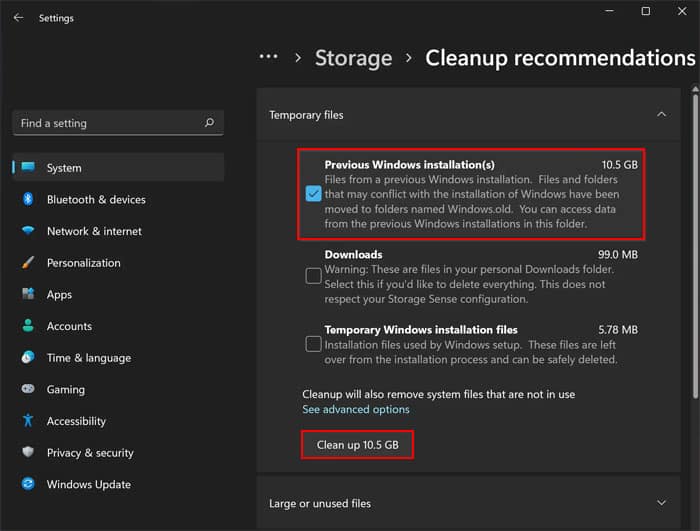700x531 pixels.
Task: Click the Accessibility figure icon
Action: coord(28,420)
